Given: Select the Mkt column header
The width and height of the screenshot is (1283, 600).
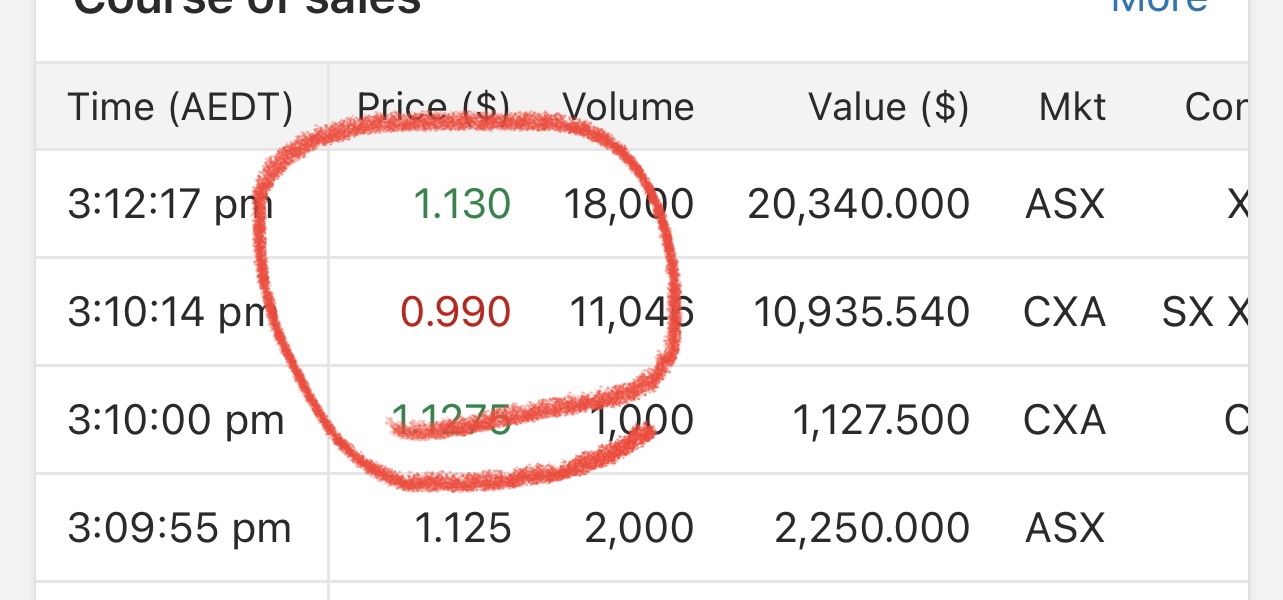Looking at the screenshot, I should pyautogui.click(x=1072, y=107).
